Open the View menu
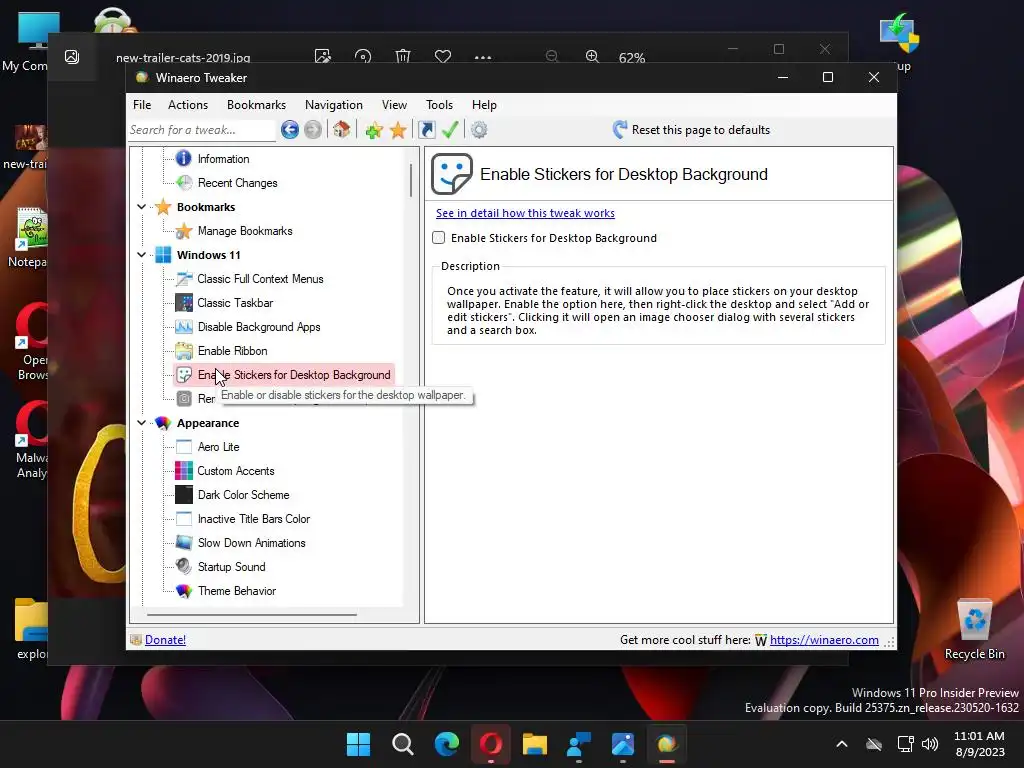 [x=394, y=104]
